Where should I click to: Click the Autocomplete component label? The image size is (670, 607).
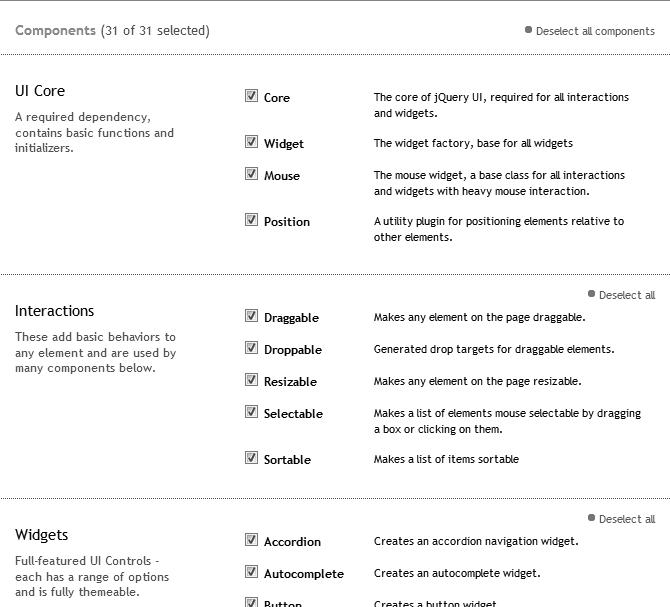[x=303, y=574]
